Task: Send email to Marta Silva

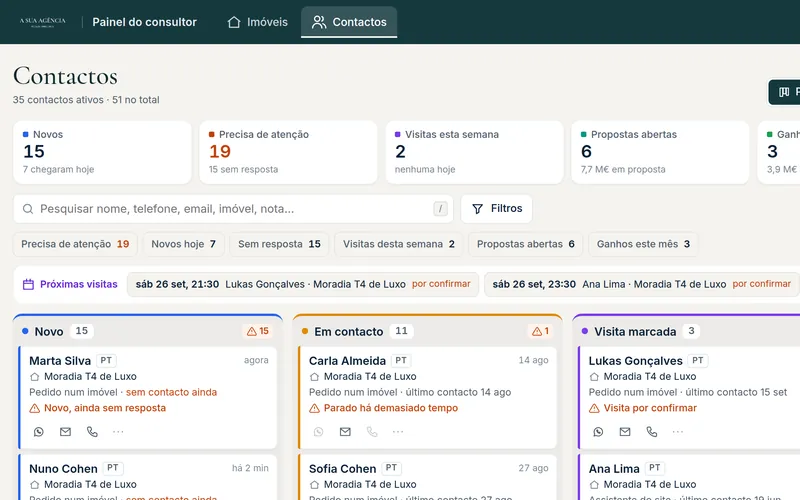Action: click(x=65, y=432)
